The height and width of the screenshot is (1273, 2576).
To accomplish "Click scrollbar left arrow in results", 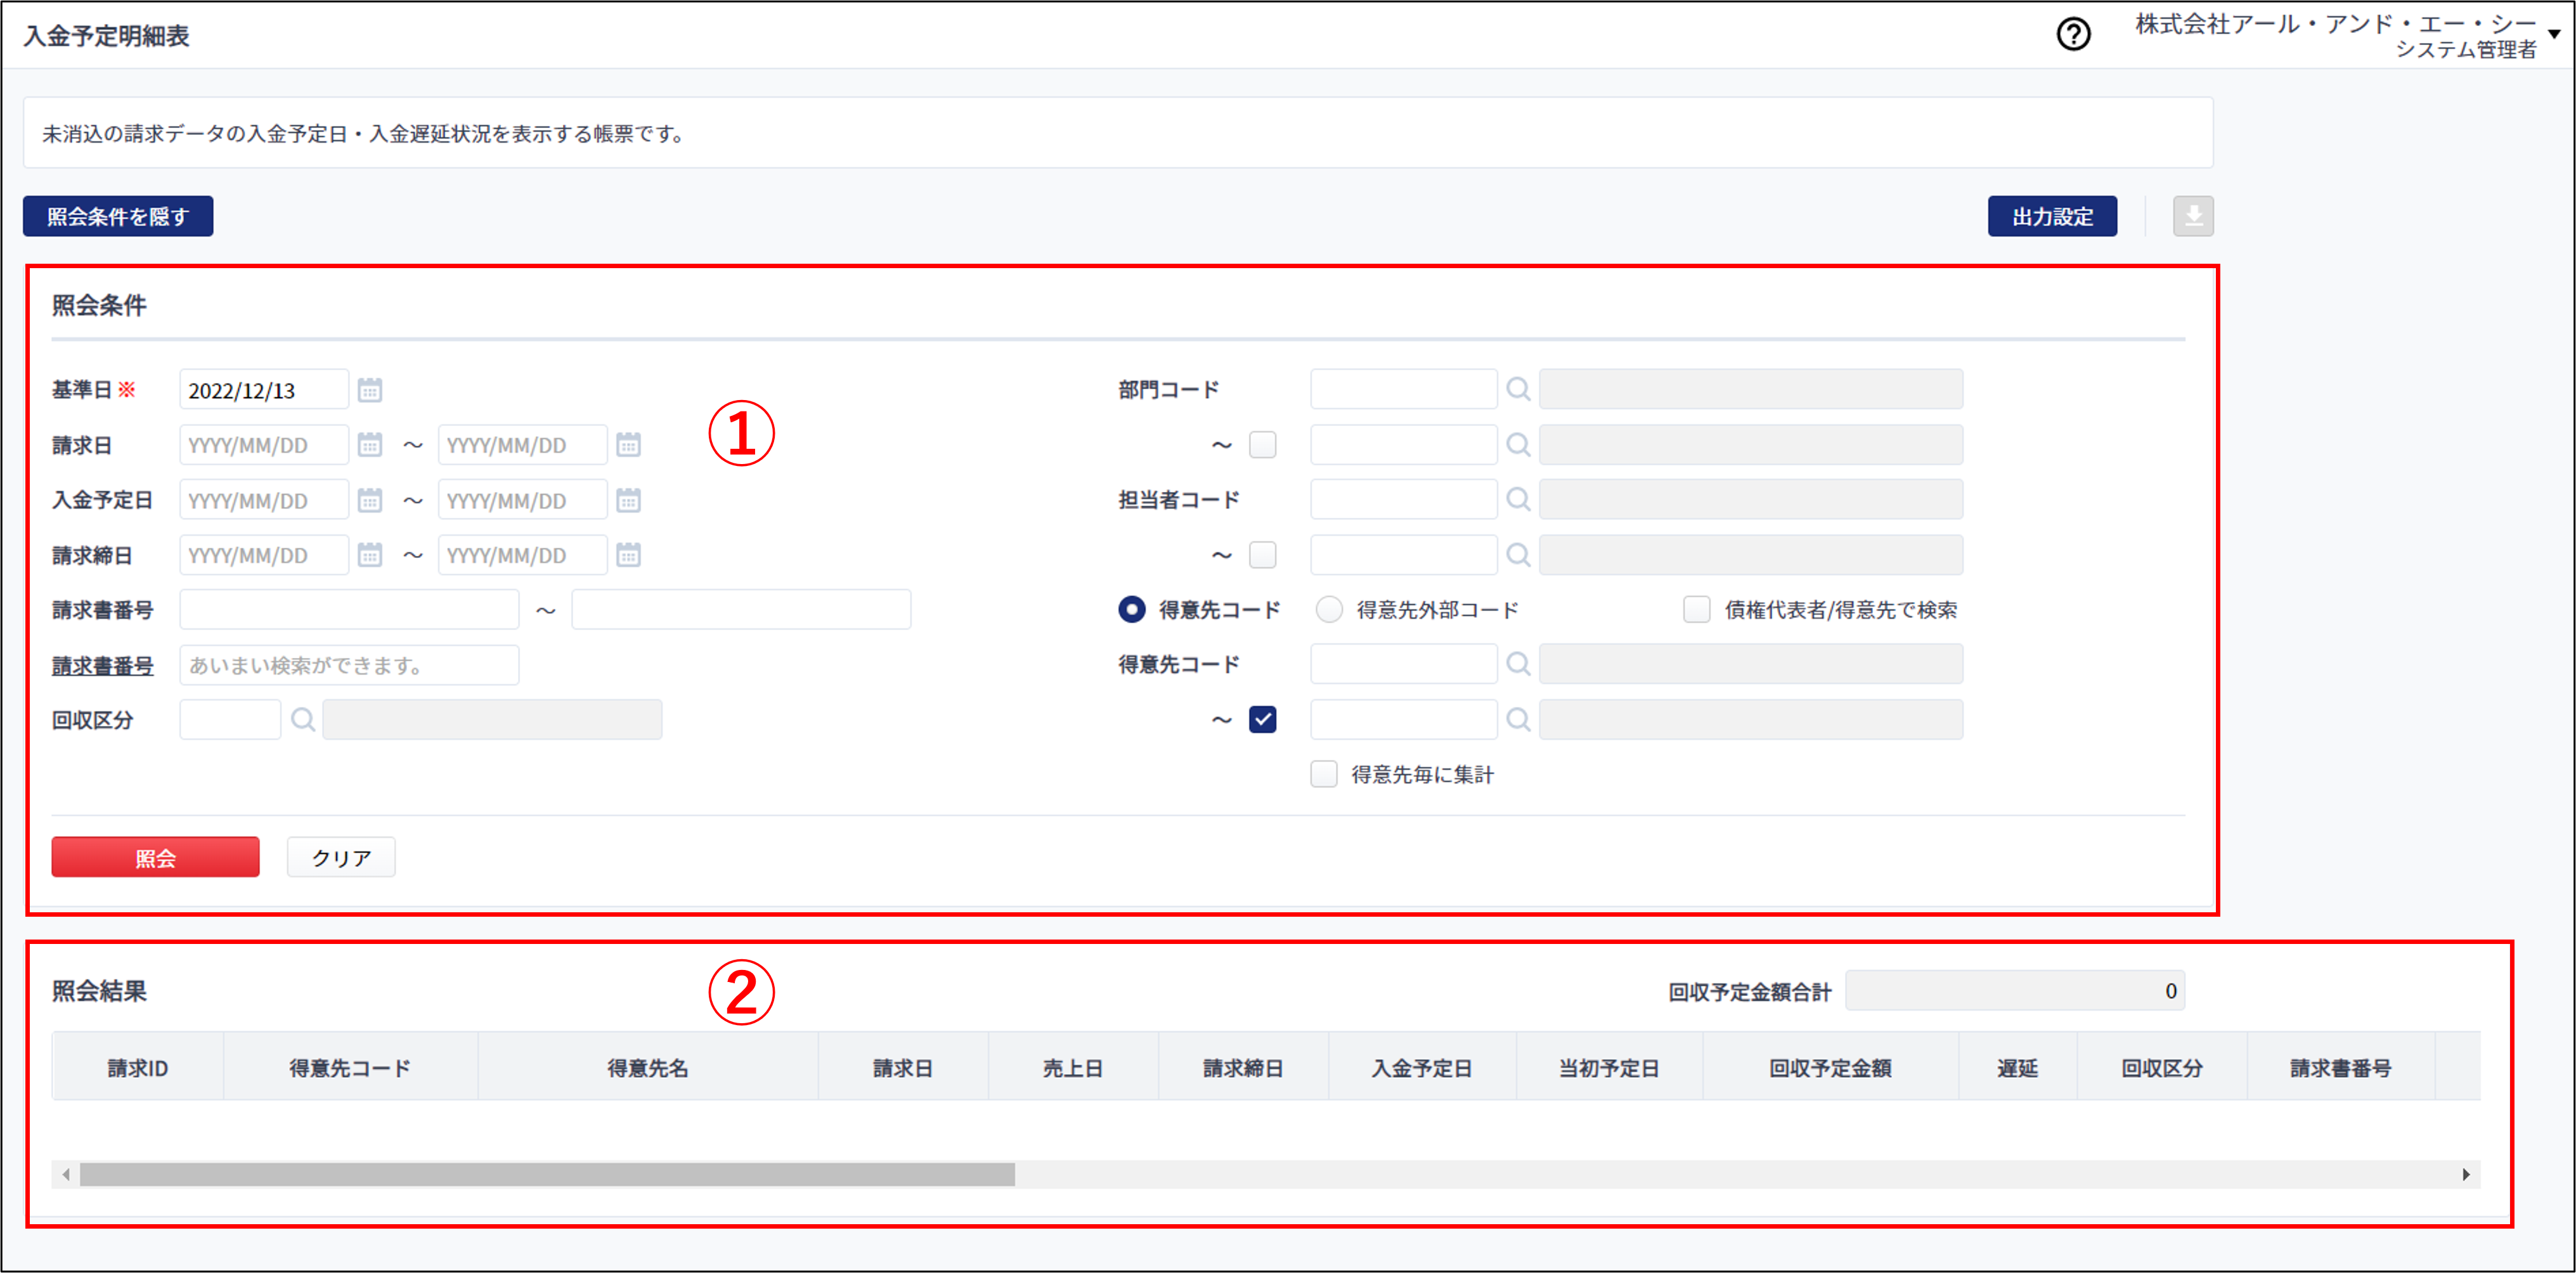I will pos(66,1174).
